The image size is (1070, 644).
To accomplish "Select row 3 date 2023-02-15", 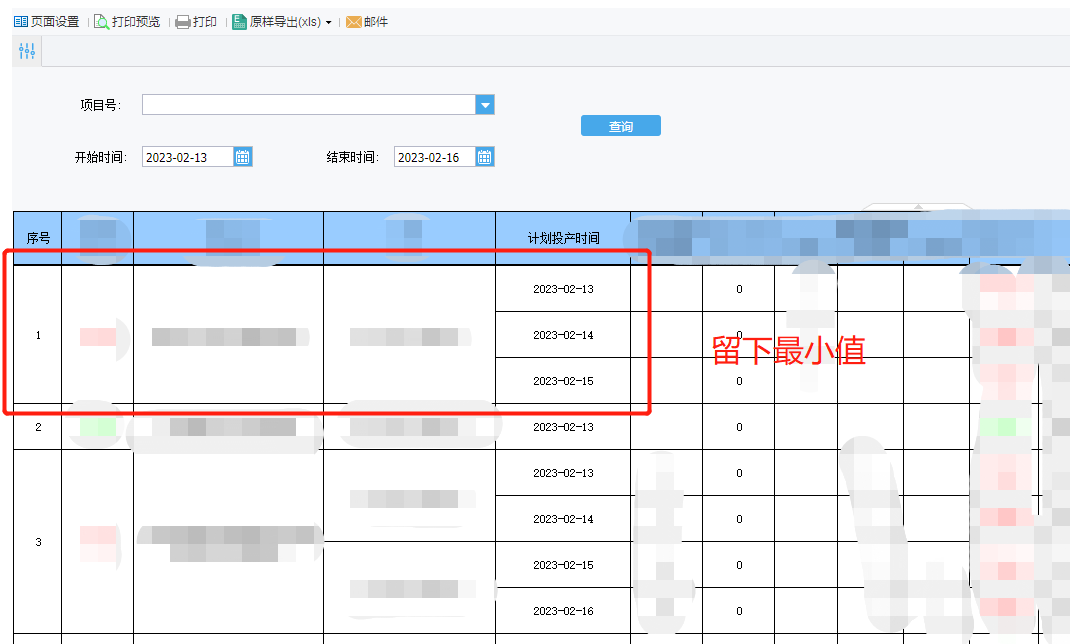I will tap(563, 565).
